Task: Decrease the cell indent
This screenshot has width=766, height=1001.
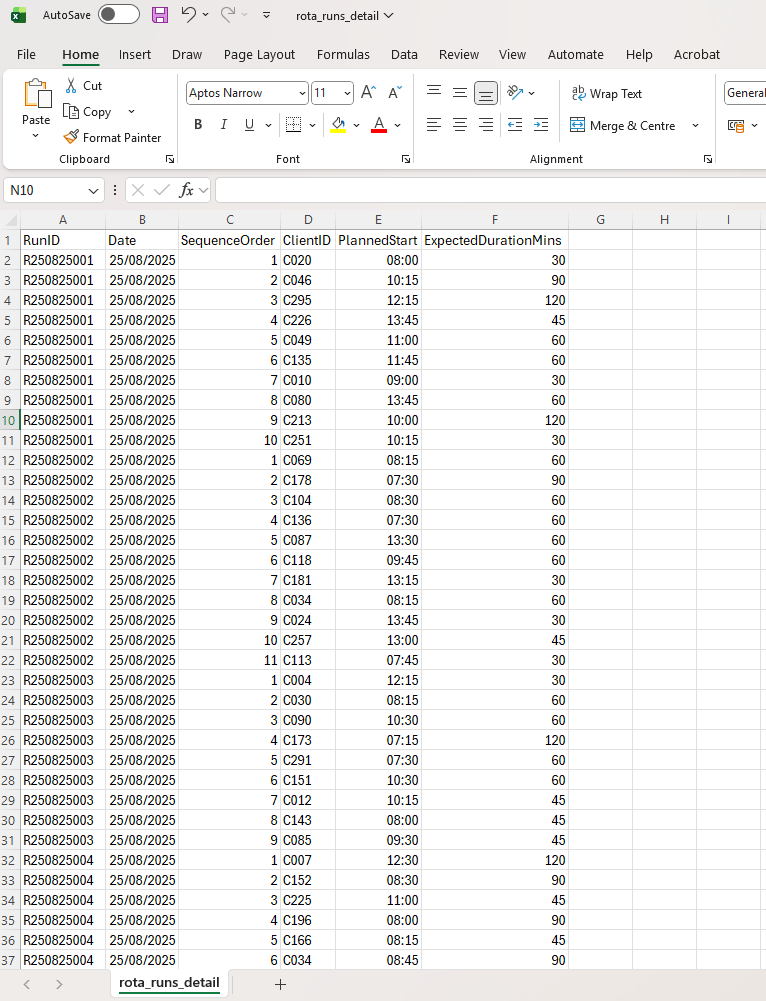Action: 515,124
